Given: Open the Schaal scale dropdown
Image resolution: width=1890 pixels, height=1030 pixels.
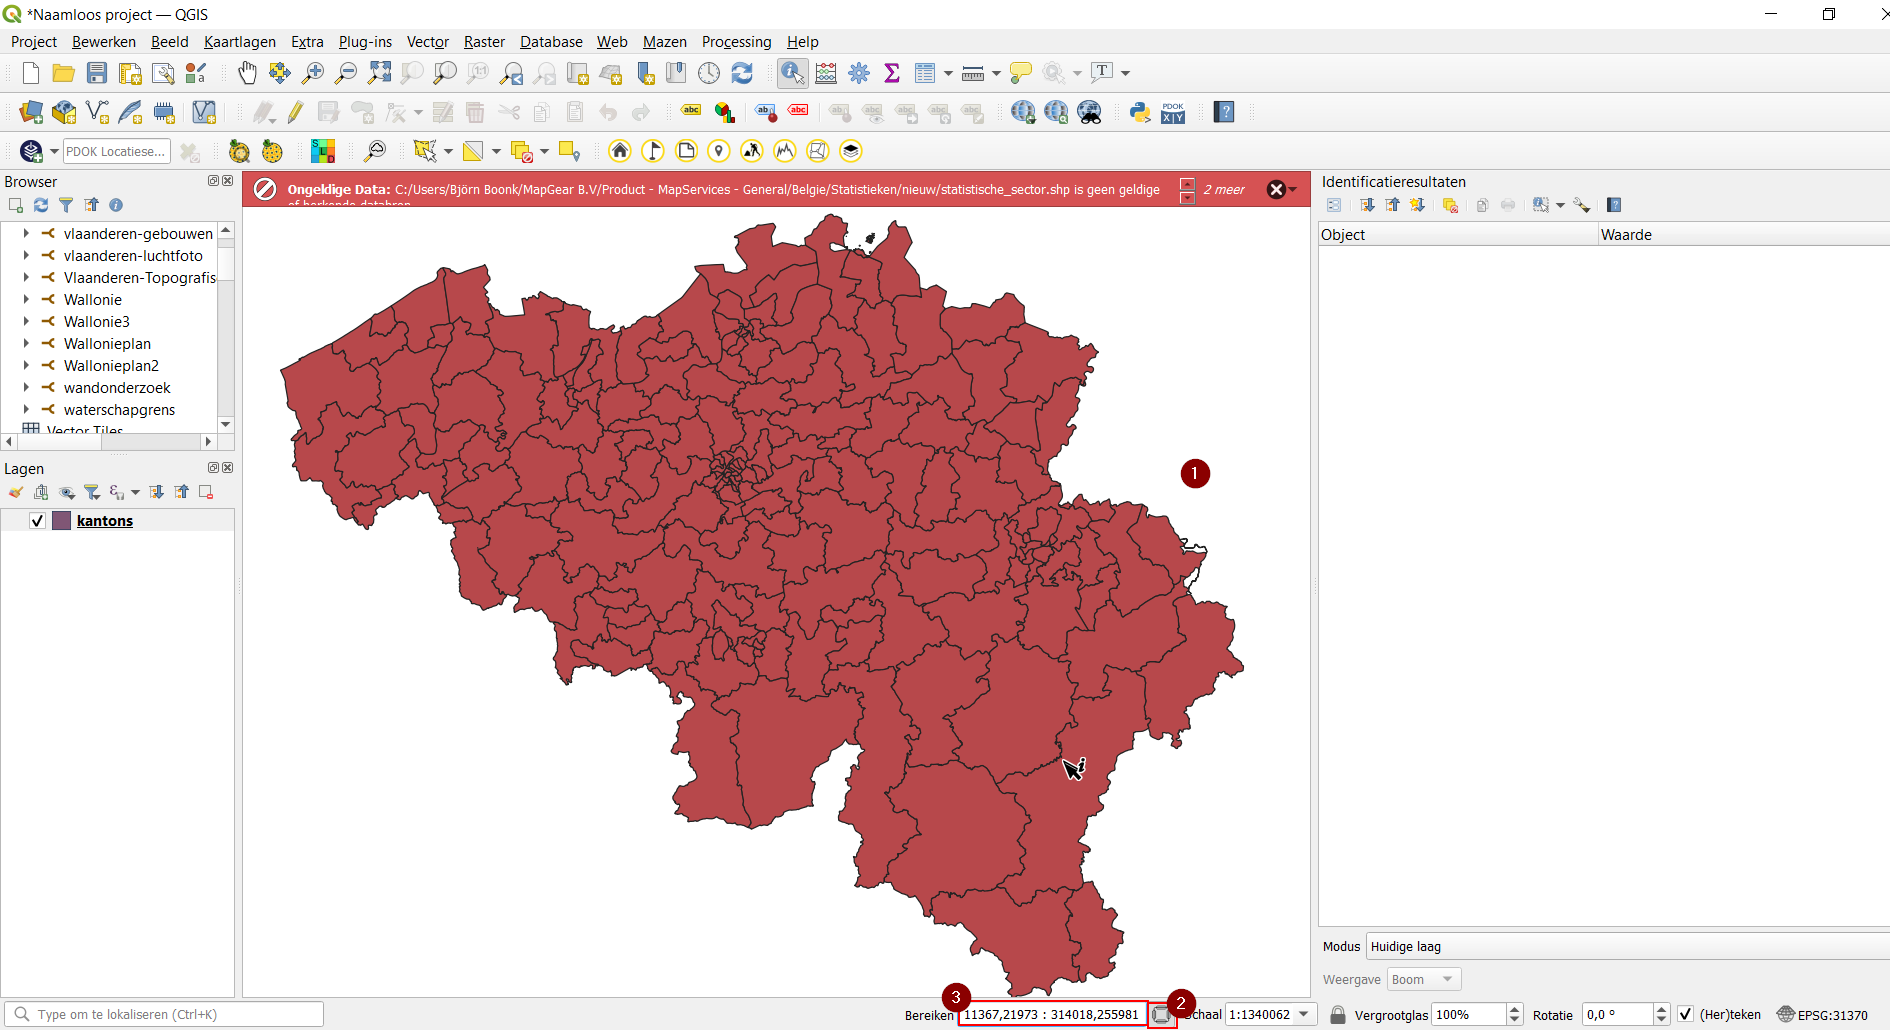Looking at the screenshot, I should tap(1304, 1014).
